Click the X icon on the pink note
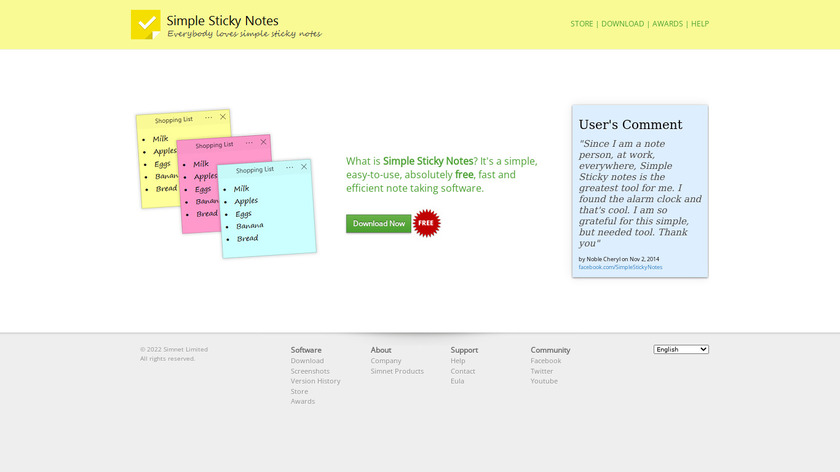This screenshot has height=472, width=840. click(x=263, y=142)
